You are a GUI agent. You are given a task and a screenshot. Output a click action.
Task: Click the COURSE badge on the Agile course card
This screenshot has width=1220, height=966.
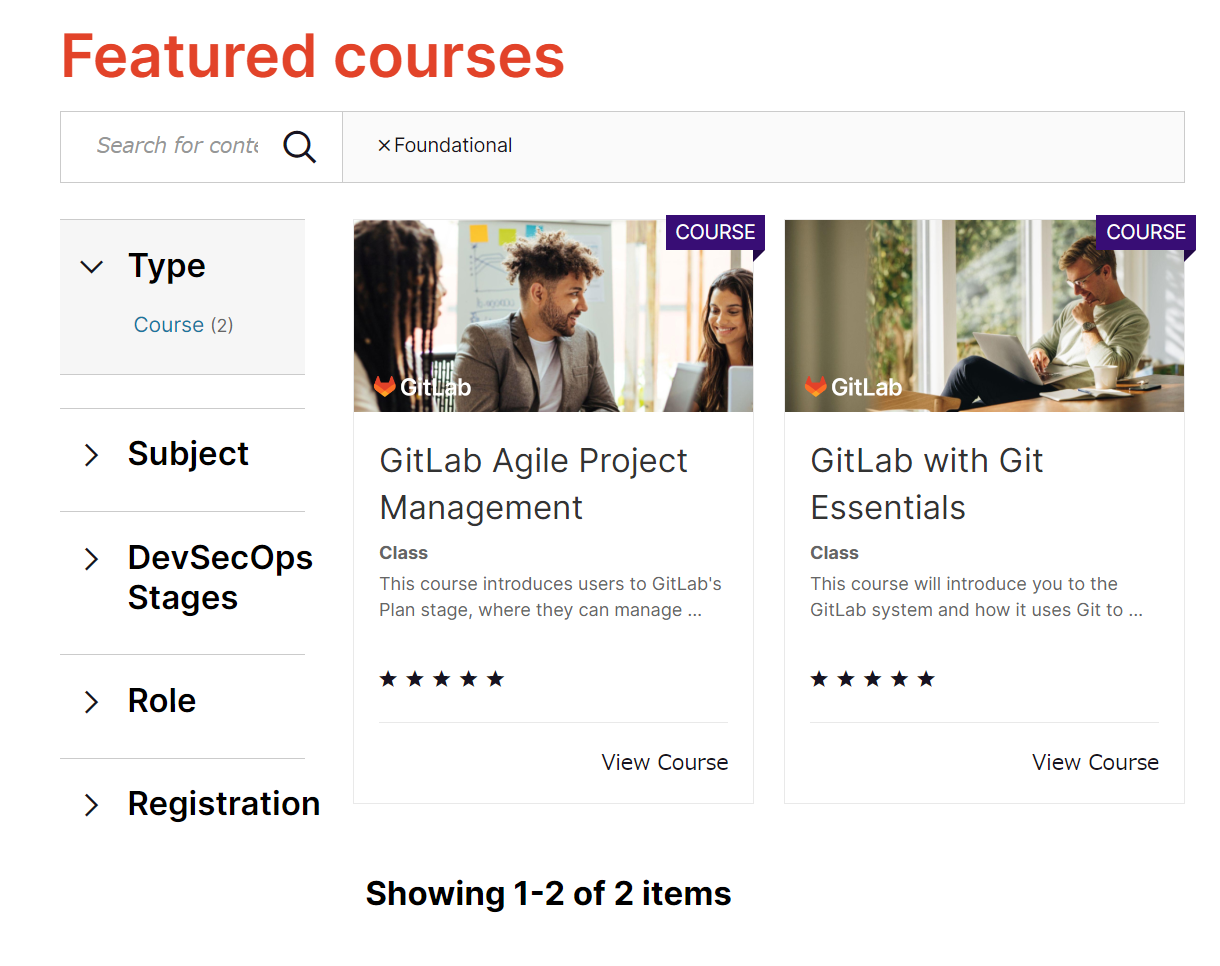tap(714, 231)
